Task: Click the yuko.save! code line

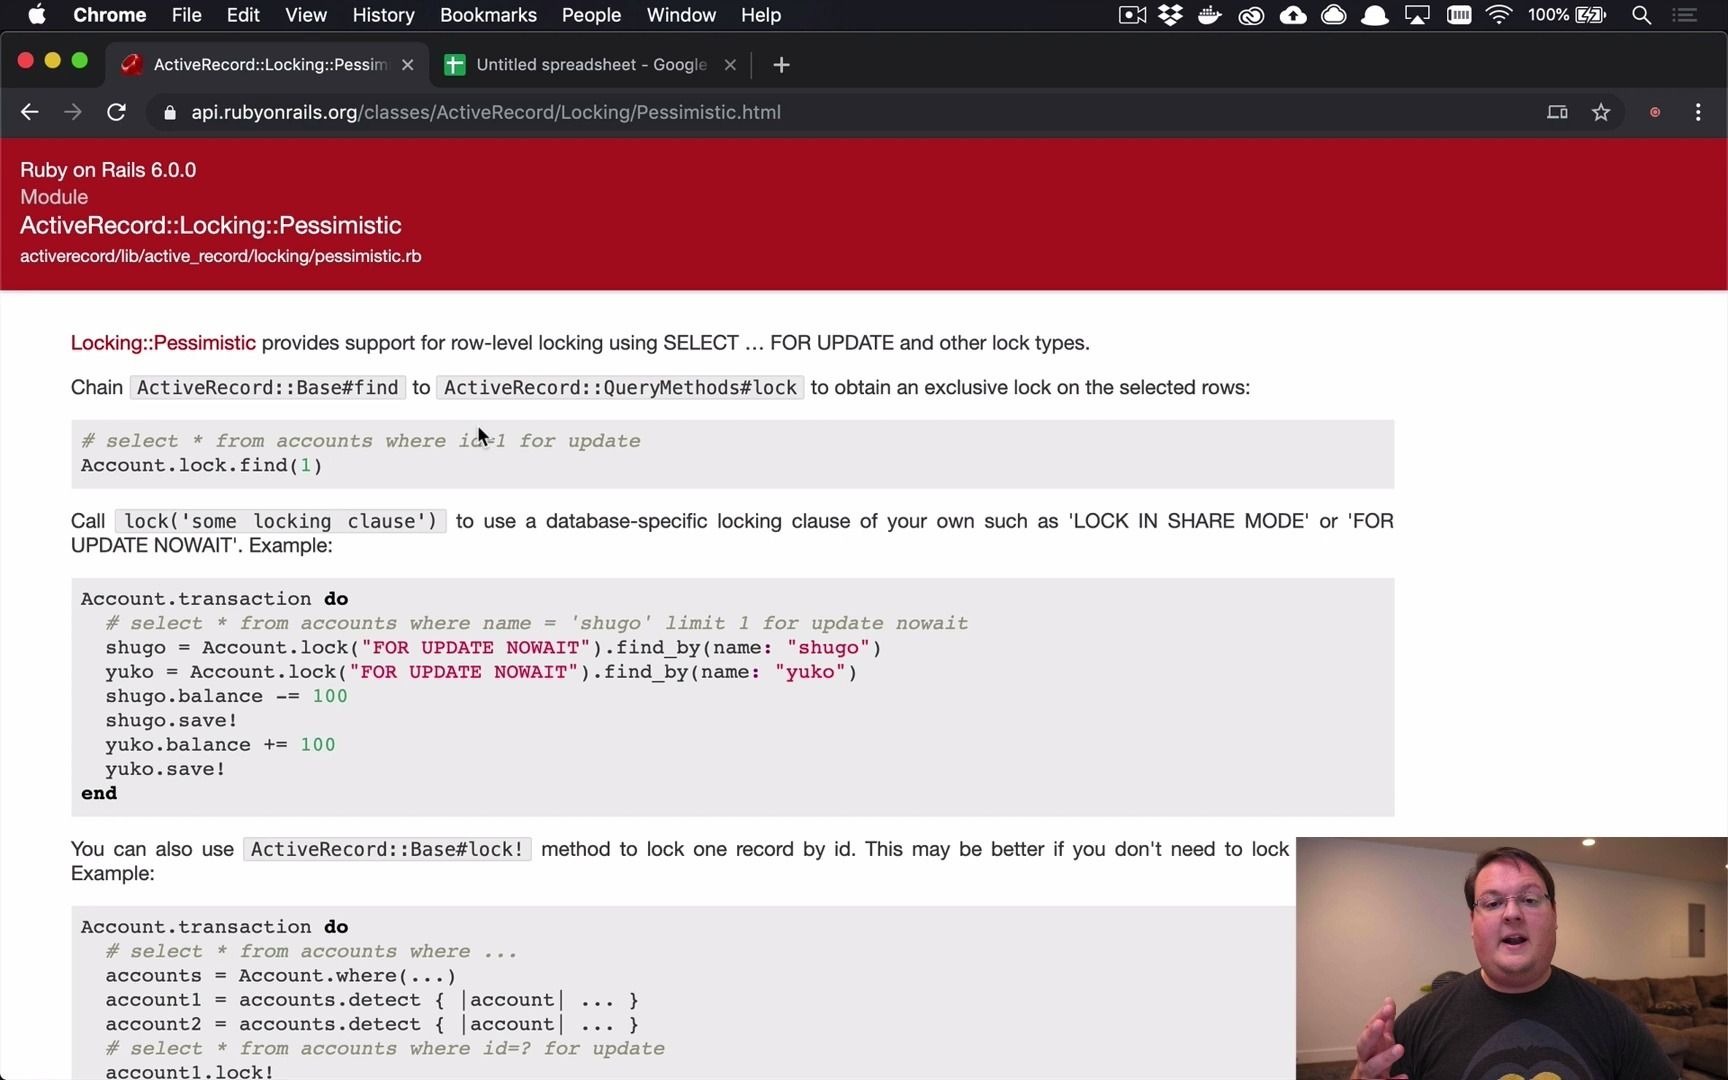Action: [165, 769]
